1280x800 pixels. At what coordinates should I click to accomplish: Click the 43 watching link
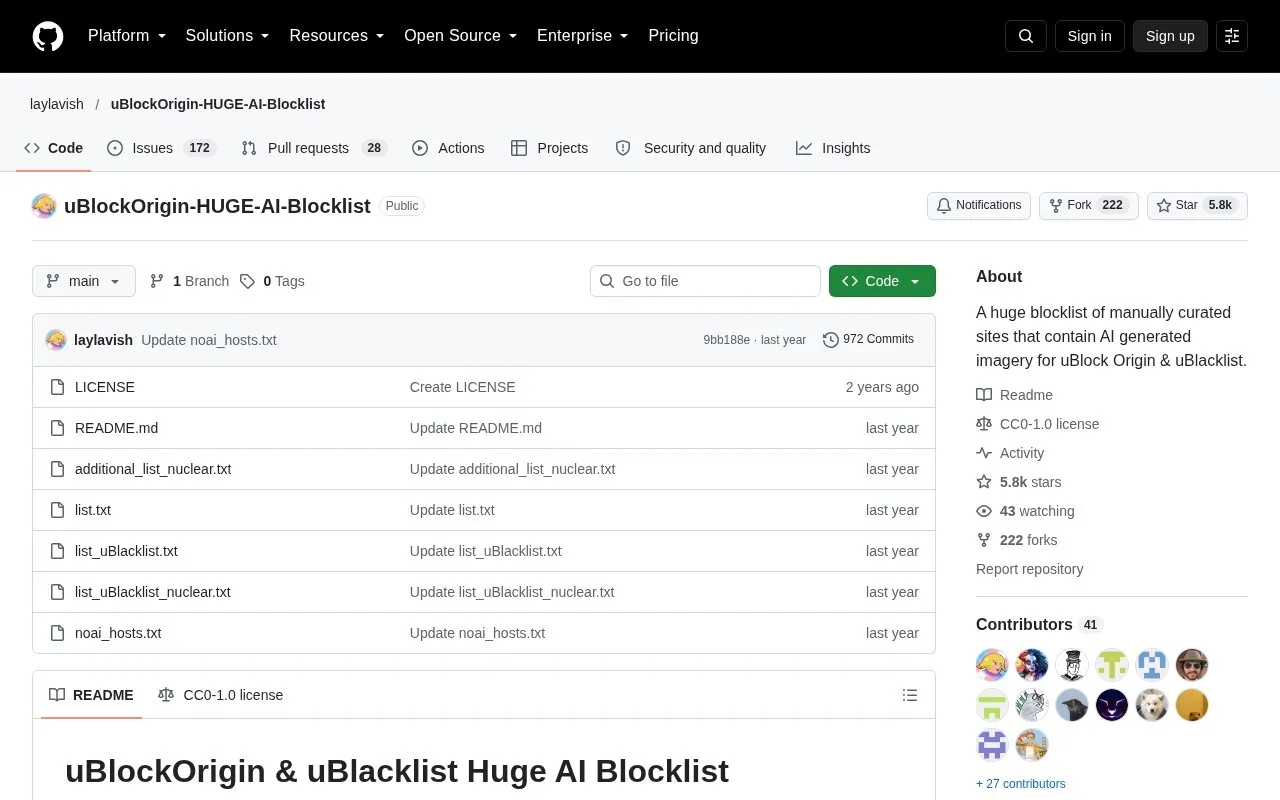1025,511
